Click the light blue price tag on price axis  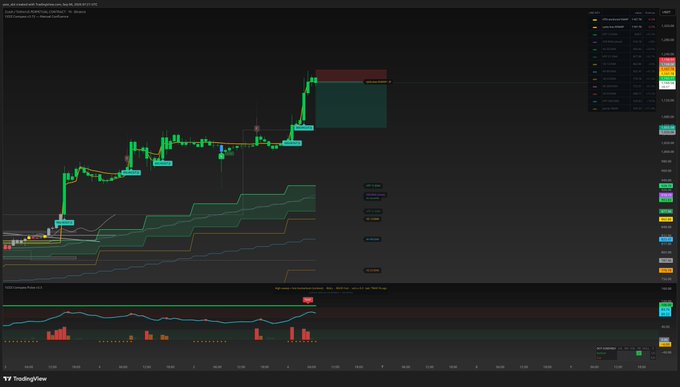pyautogui.click(x=666, y=239)
